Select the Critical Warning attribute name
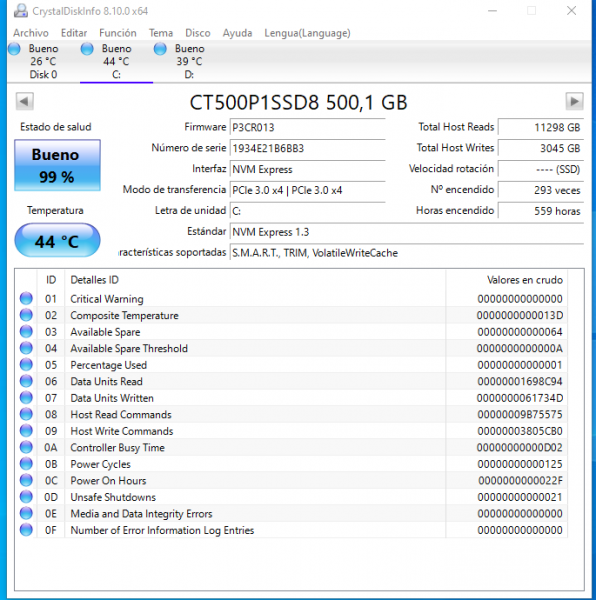 pyautogui.click(x=107, y=299)
